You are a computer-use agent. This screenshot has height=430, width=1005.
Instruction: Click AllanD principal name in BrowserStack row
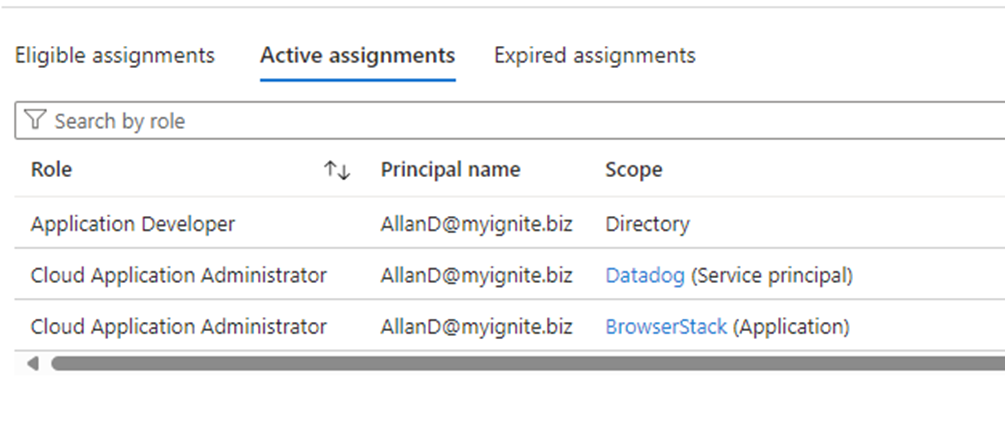(476, 327)
